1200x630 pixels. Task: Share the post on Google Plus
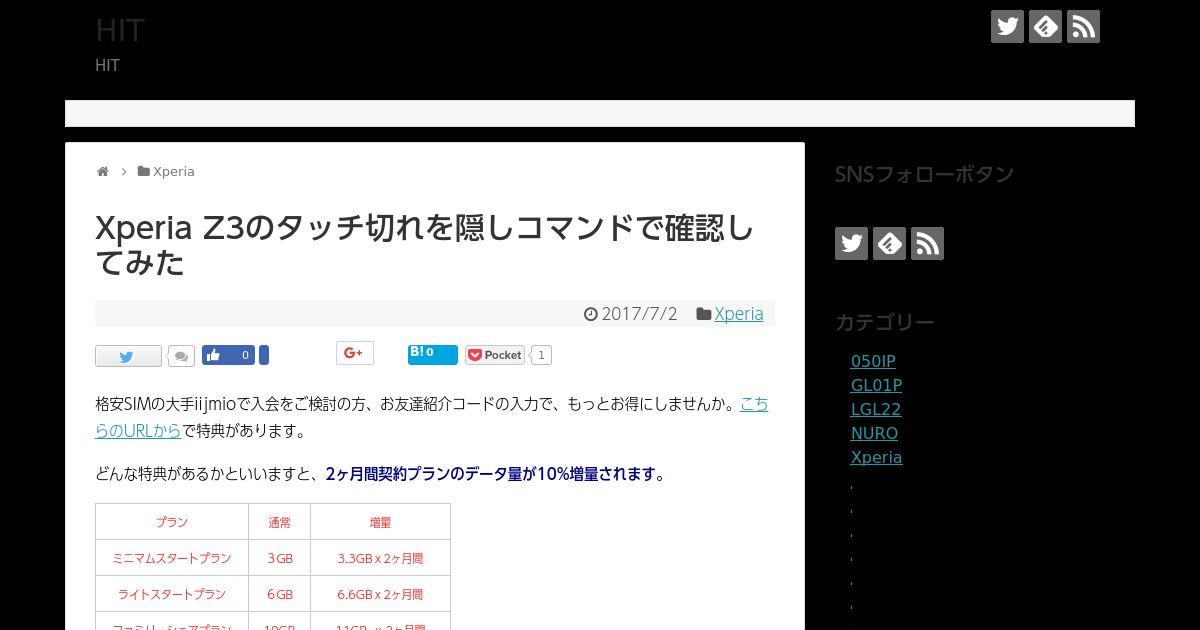click(354, 352)
